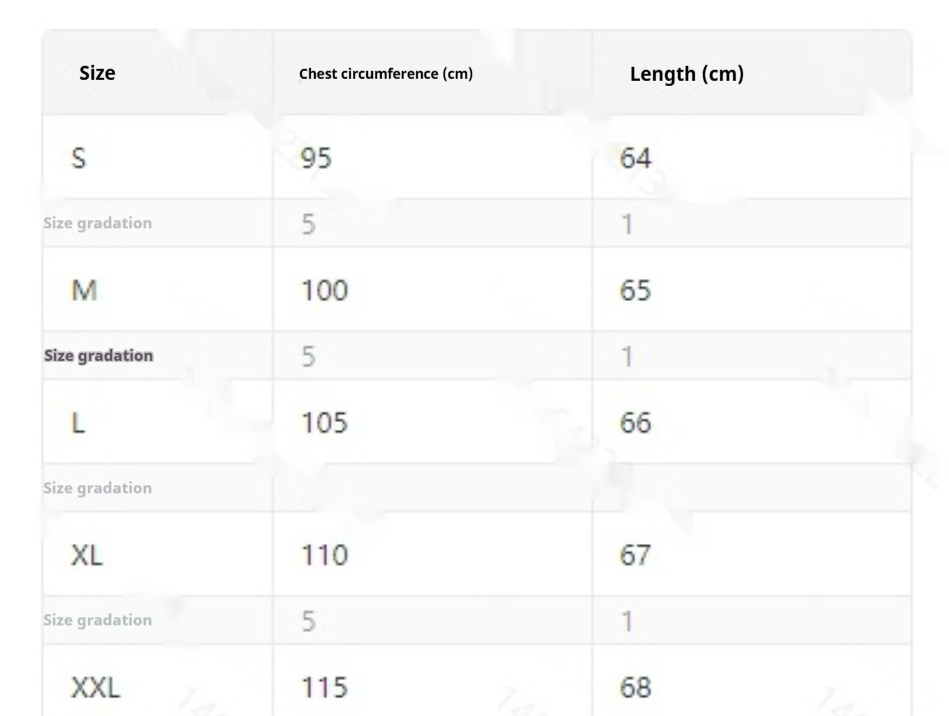The height and width of the screenshot is (716, 949).
Task: Click the Size column header
Action: pyautogui.click(x=97, y=73)
